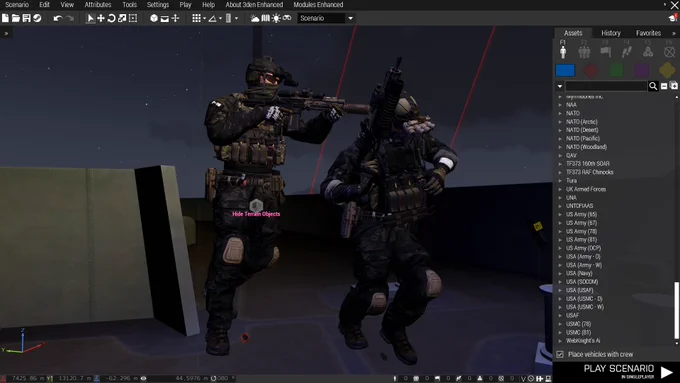Switch to the History tab
The width and height of the screenshot is (680, 383).
(611, 33)
